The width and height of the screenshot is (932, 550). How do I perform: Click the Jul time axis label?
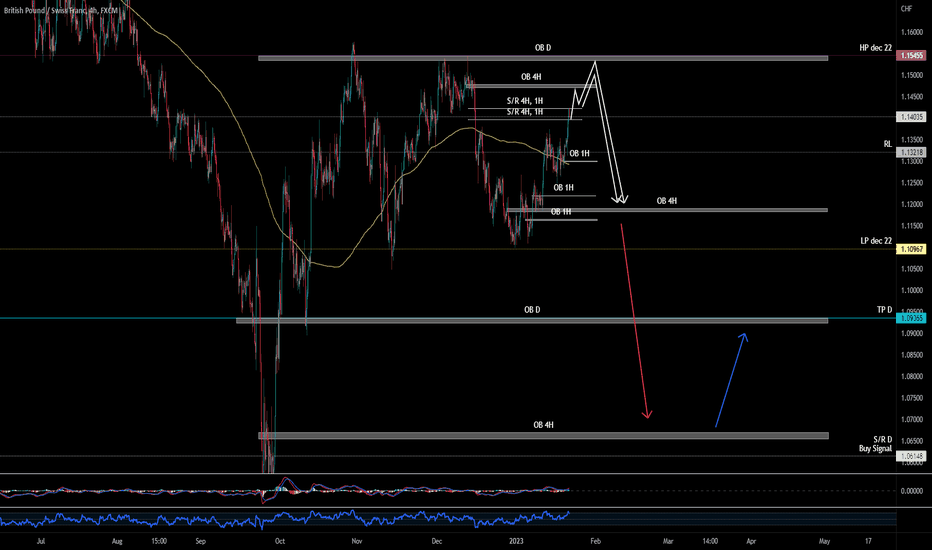40,541
